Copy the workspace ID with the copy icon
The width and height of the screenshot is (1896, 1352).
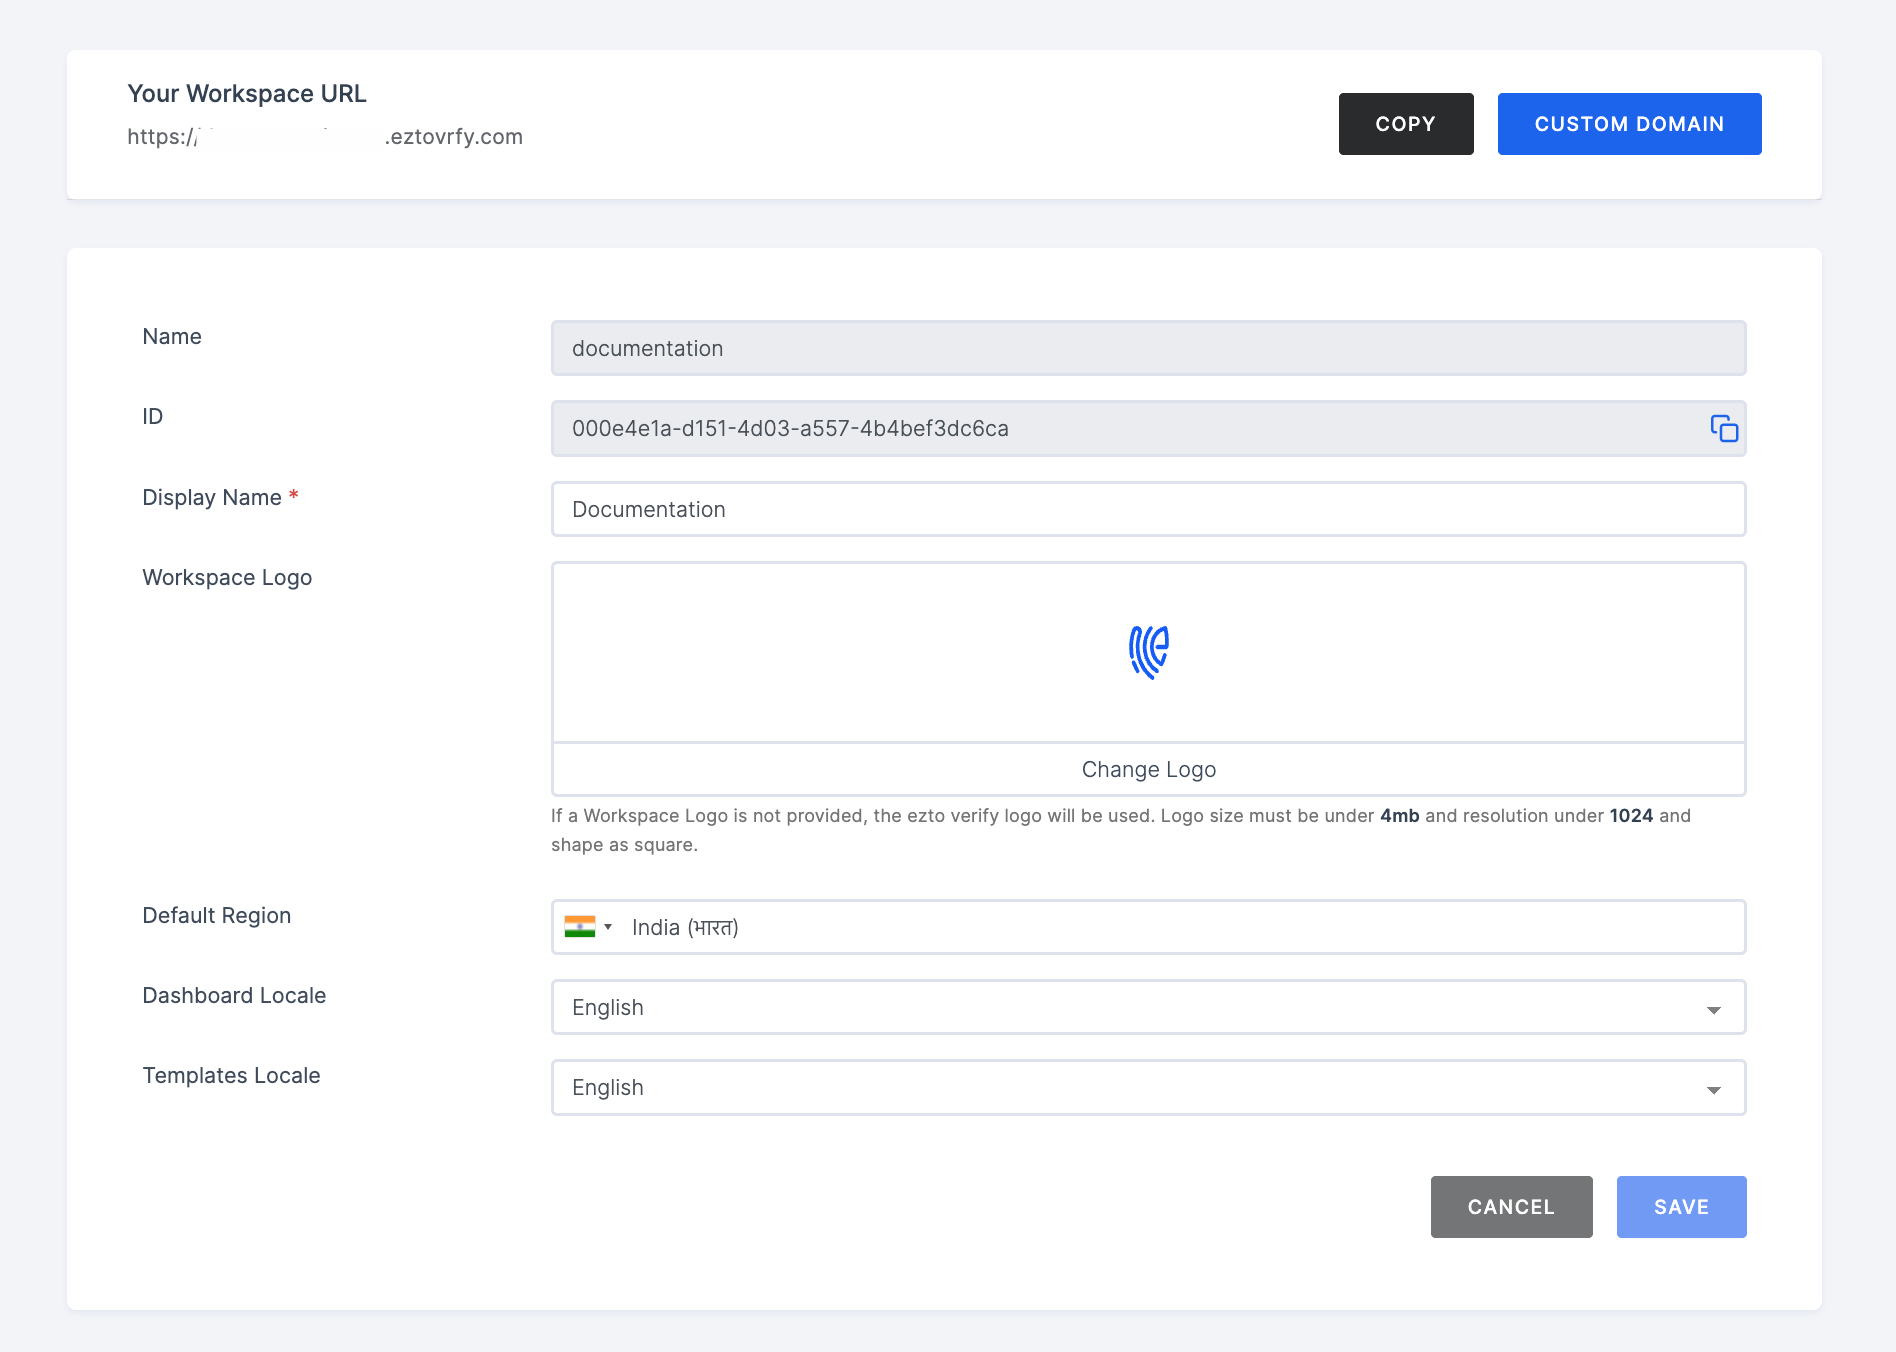click(1724, 429)
